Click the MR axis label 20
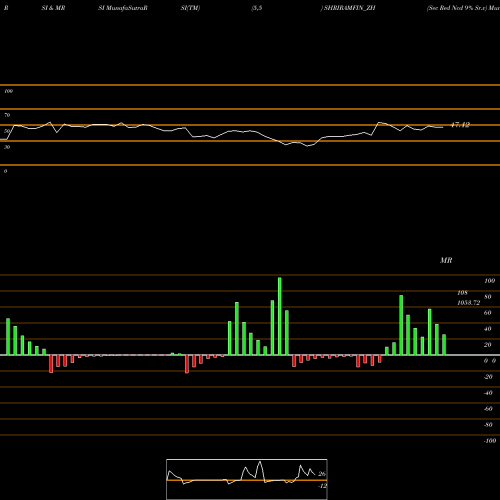 pyautogui.click(x=488, y=345)
